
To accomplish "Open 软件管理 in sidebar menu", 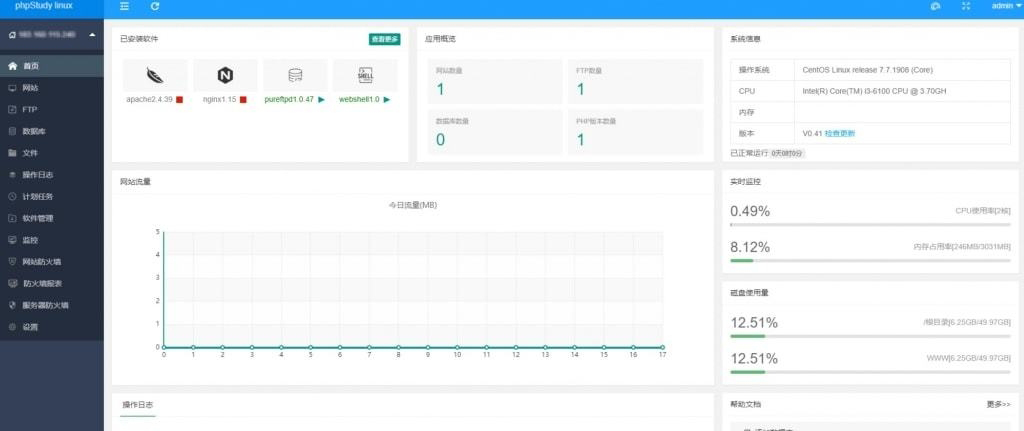I will click(37, 218).
